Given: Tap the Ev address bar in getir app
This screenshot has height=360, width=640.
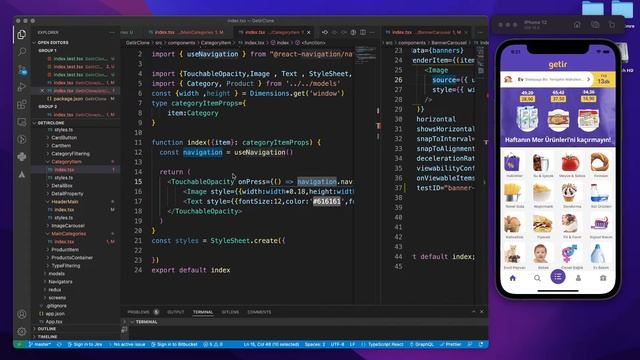Looking at the screenshot, I should tap(547, 79).
